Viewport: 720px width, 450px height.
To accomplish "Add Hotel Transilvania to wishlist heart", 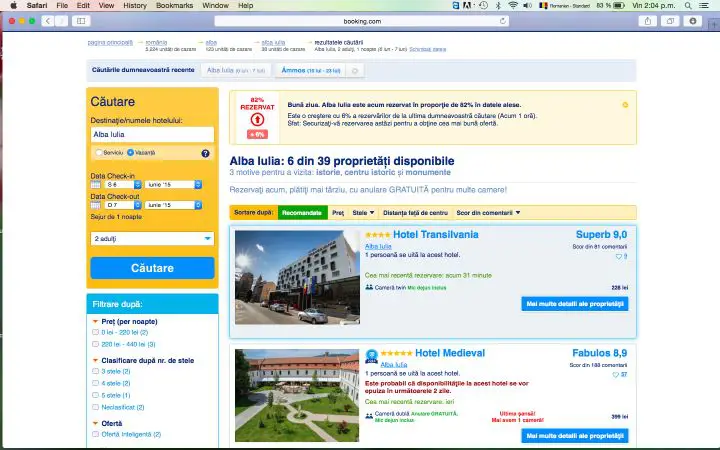I will pyautogui.click(x=619, y=257).
